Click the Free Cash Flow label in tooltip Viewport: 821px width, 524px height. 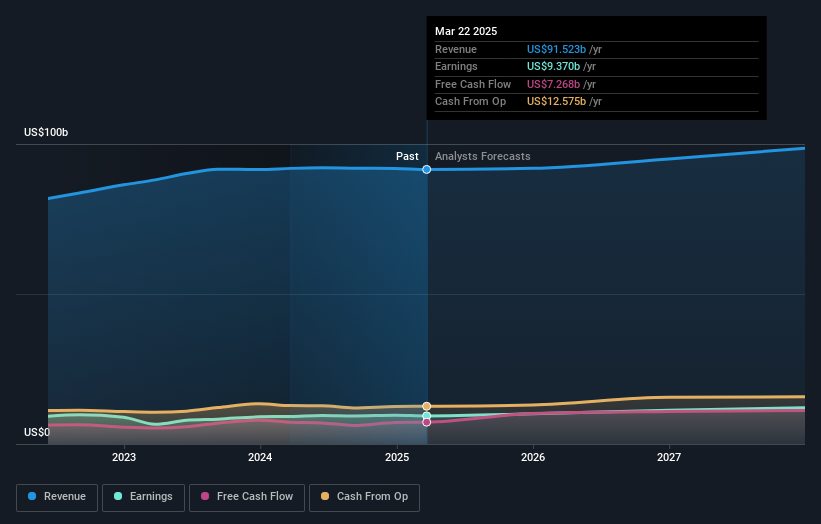tap(473, 84)
